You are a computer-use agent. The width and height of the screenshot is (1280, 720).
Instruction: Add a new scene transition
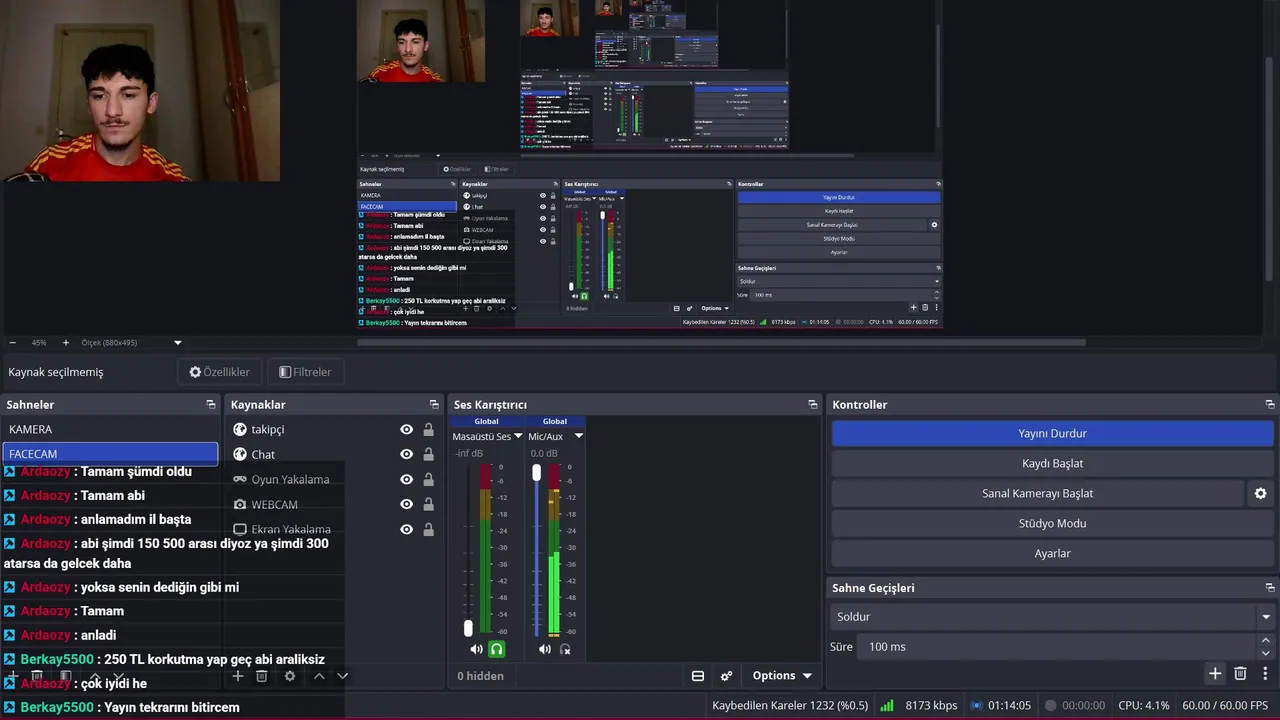tap(1215, 674)
